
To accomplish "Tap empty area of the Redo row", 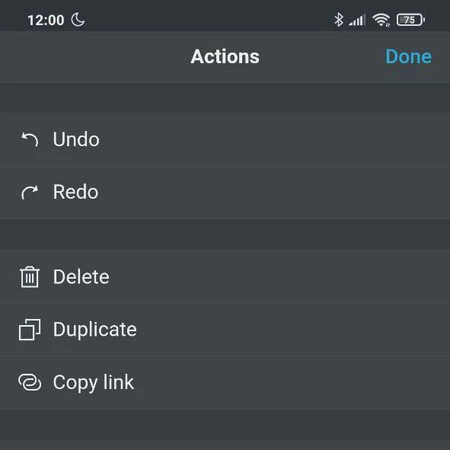I will click(273, 192).
